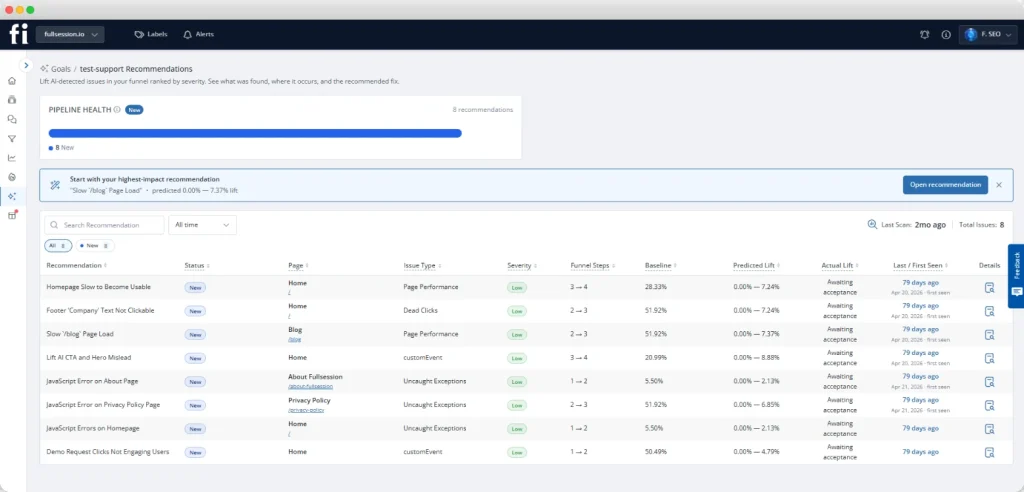1024x492 pixels.
Task: Click the info icon beside PIPELINE HEALTH
Action: click(x=117, y=110)
